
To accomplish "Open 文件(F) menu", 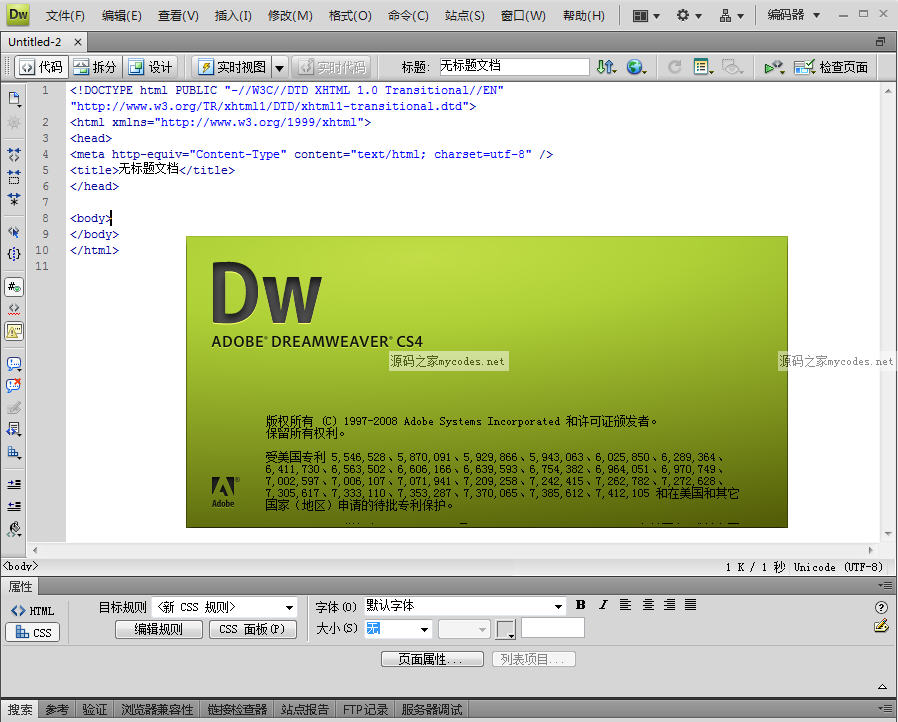I will click(x=65, y=16).
